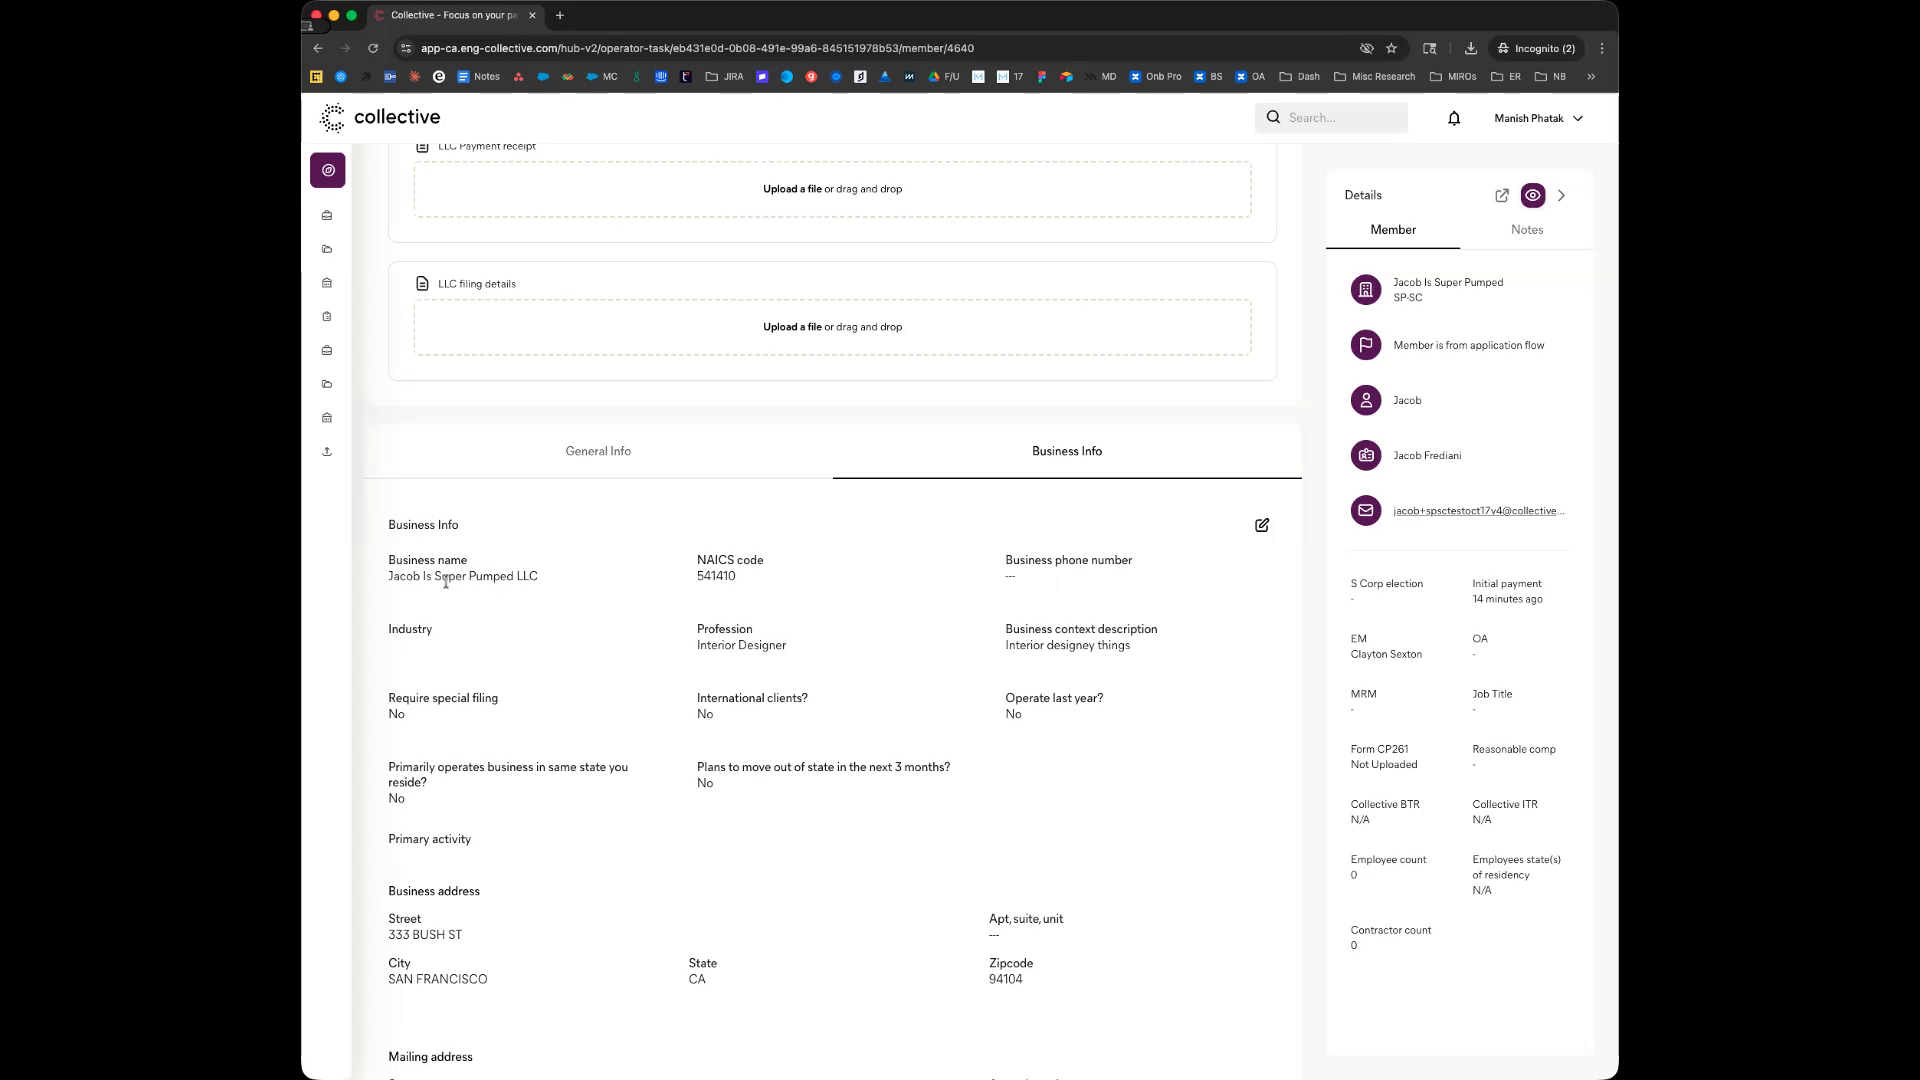Click the highlighted purple sidebar icon
The image size is (1920, 1080).
[x=328, y=170]
